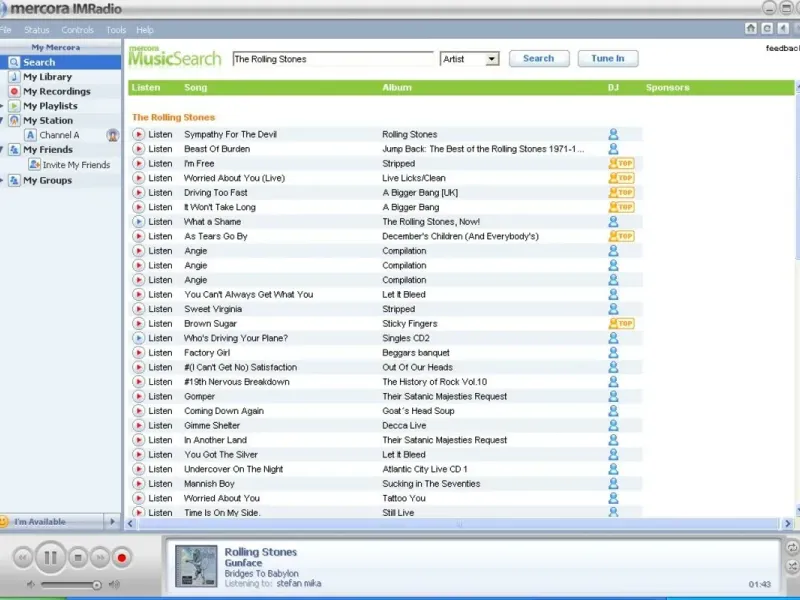Click the low volume speaker icon
The width and height of the screenshot is (800, 600).
point(31,585)
